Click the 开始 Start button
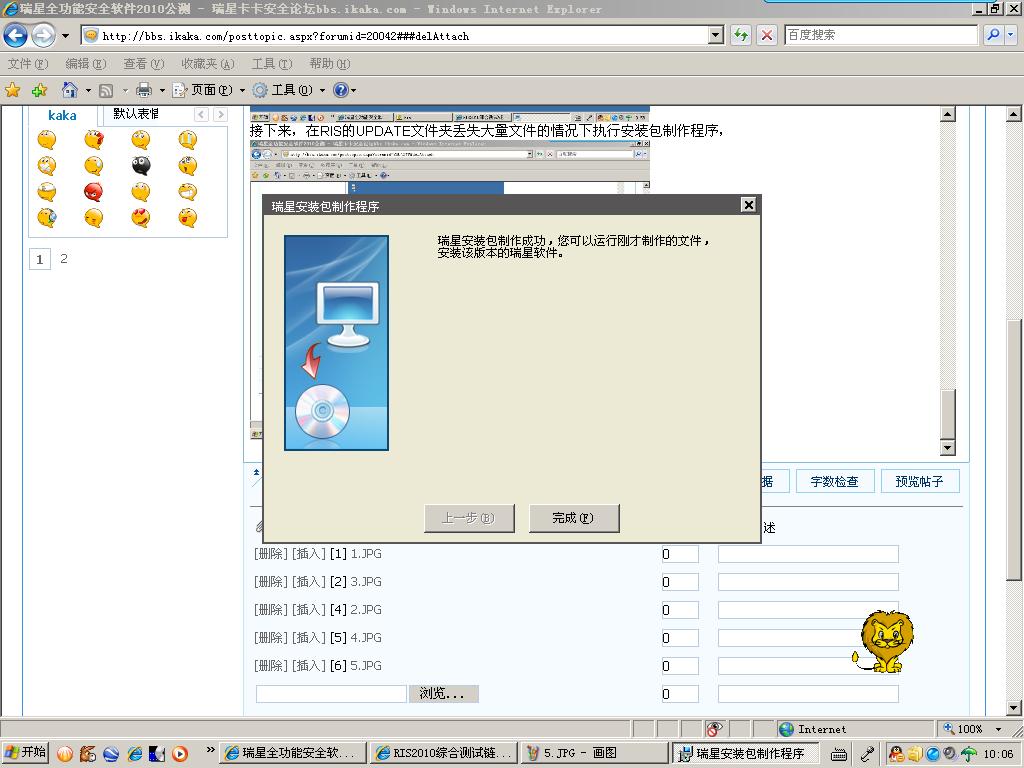The image size is (1024, 768). (x=25, y=753)
